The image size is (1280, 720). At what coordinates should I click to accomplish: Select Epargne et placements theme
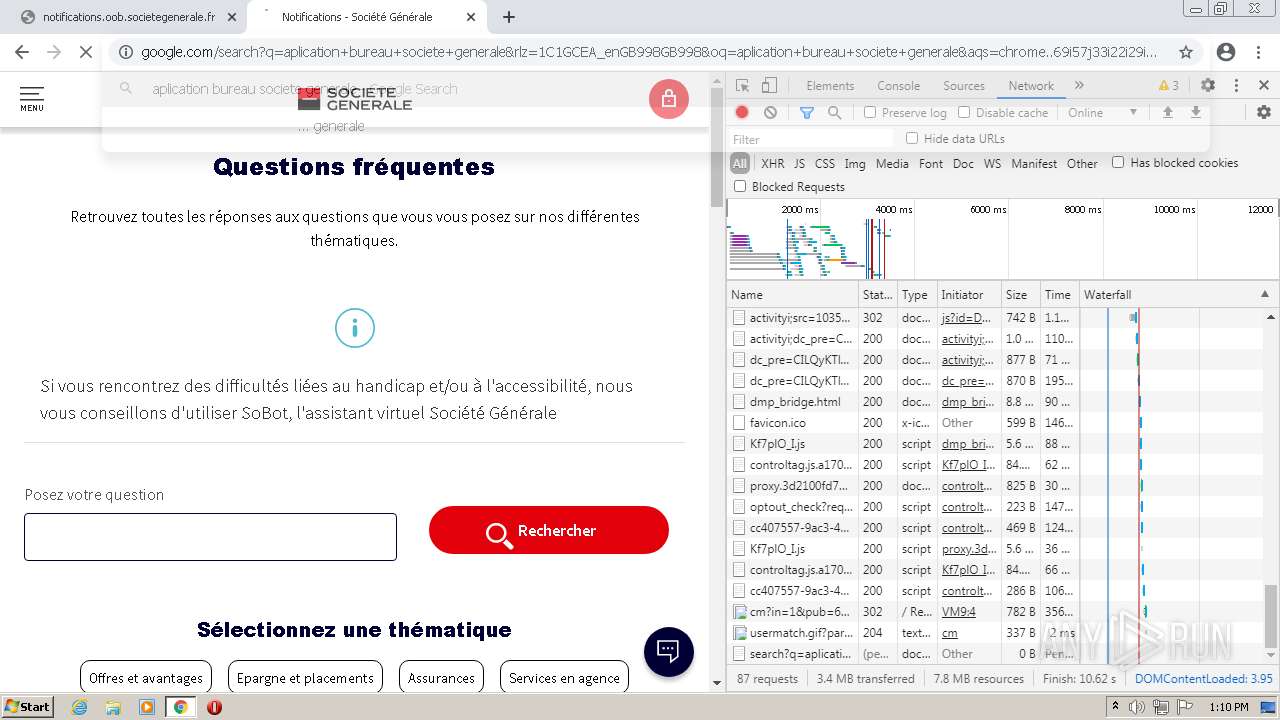point(305,677)
